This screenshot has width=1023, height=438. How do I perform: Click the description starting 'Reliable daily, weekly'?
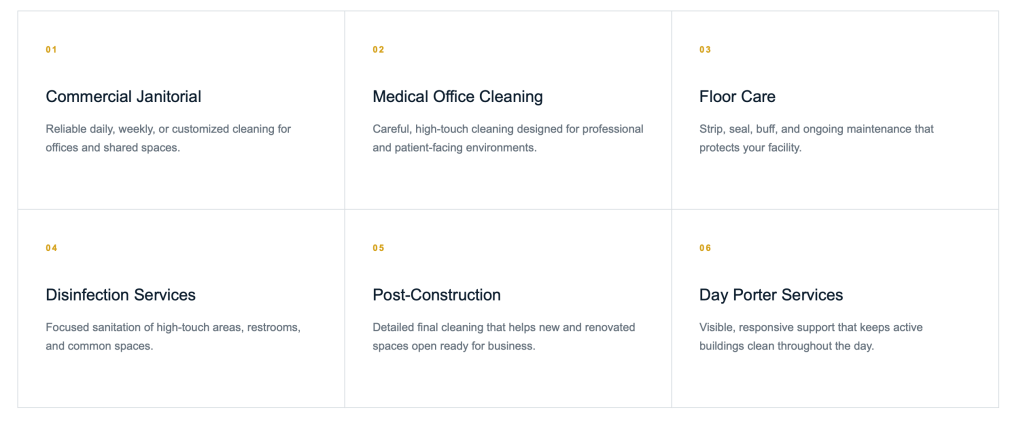pyautogui.click(x=168, y=138)
